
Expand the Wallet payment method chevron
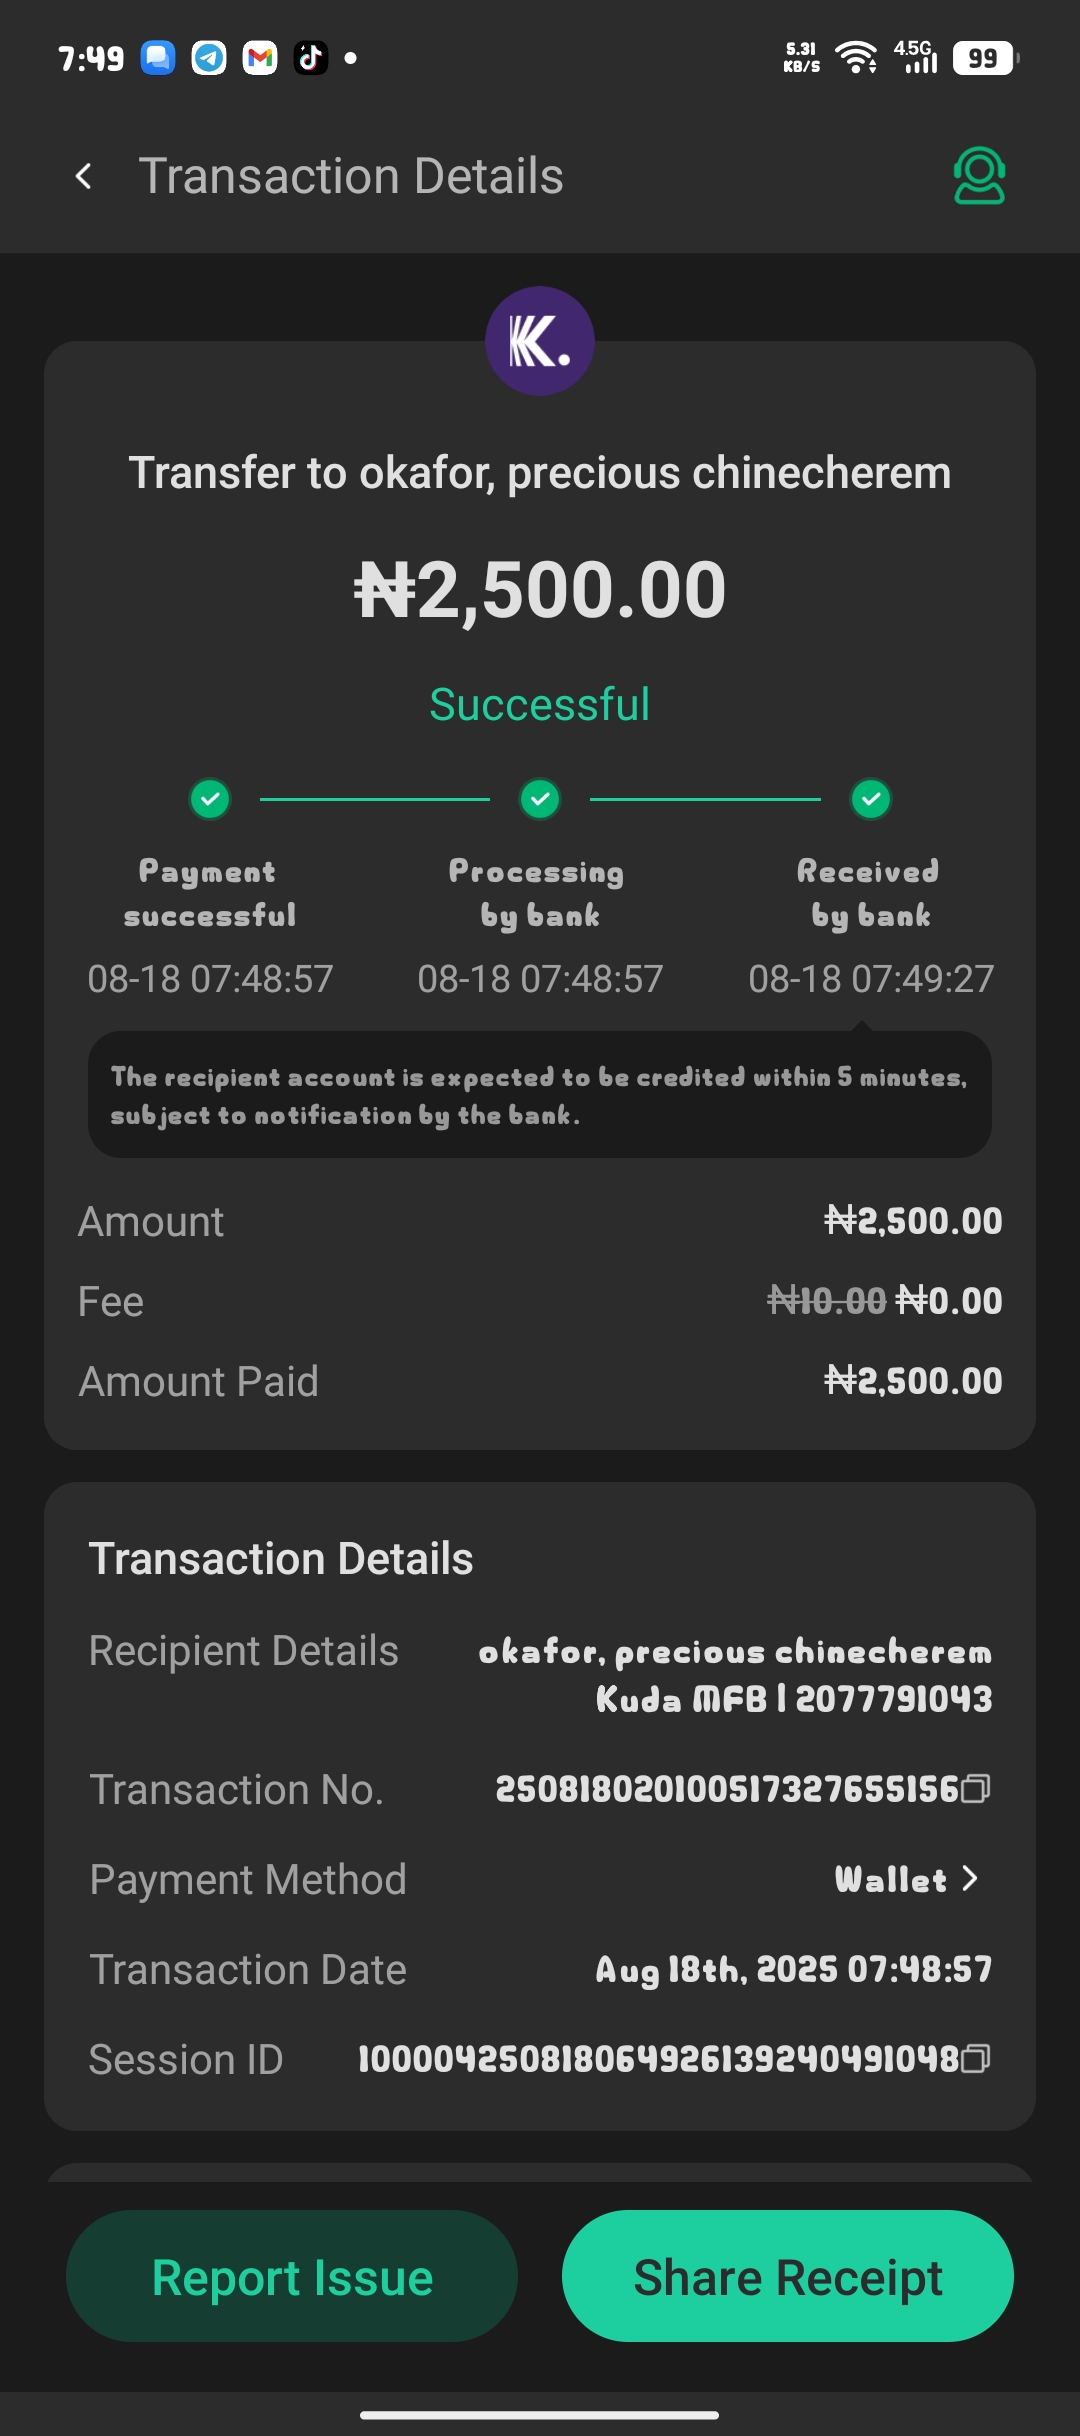pyautogui.click(x=969, y=1879)
